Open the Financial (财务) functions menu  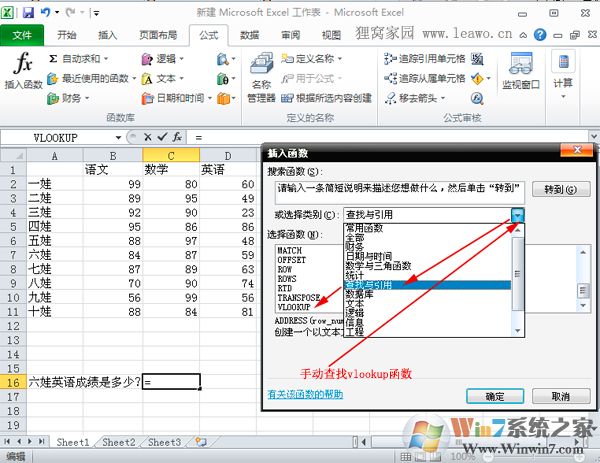tap(68, 98)
